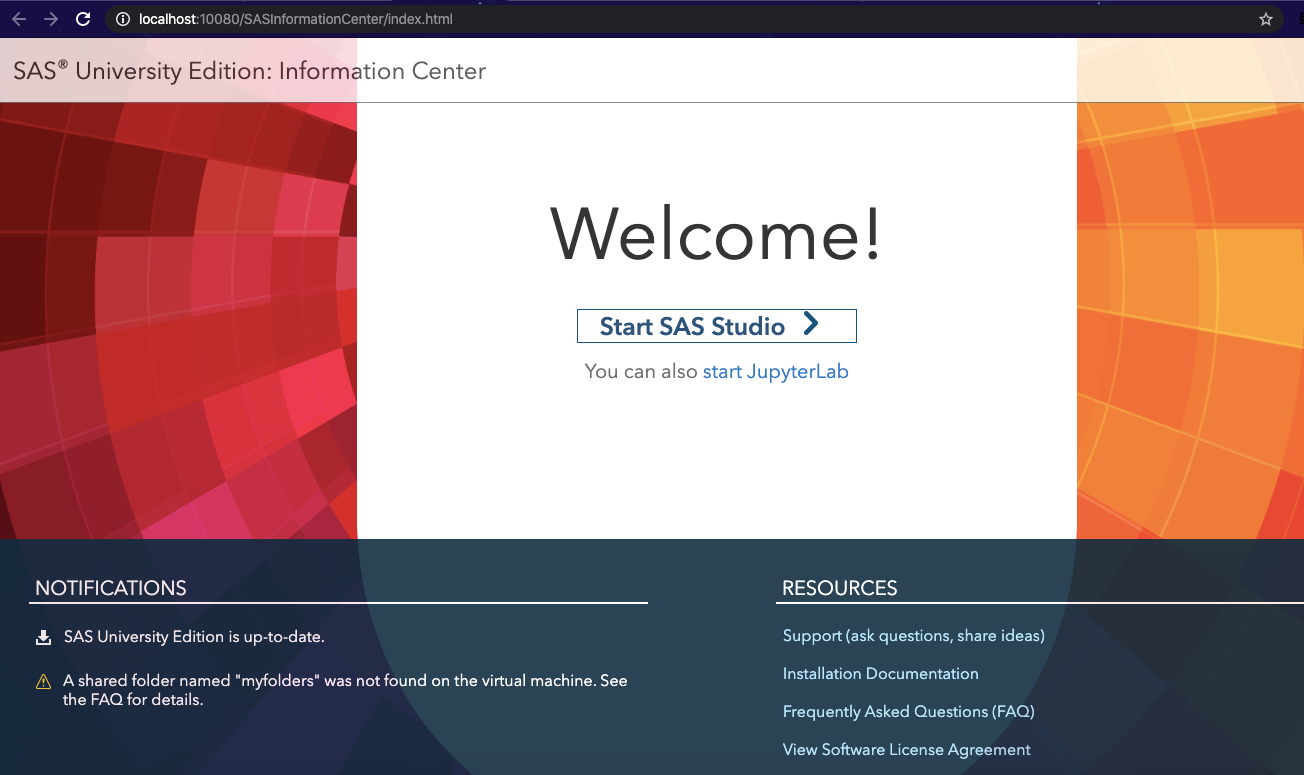Click the SAS University Edition header title
This screenshot has width=1304, height=775.
coord(250,71)
